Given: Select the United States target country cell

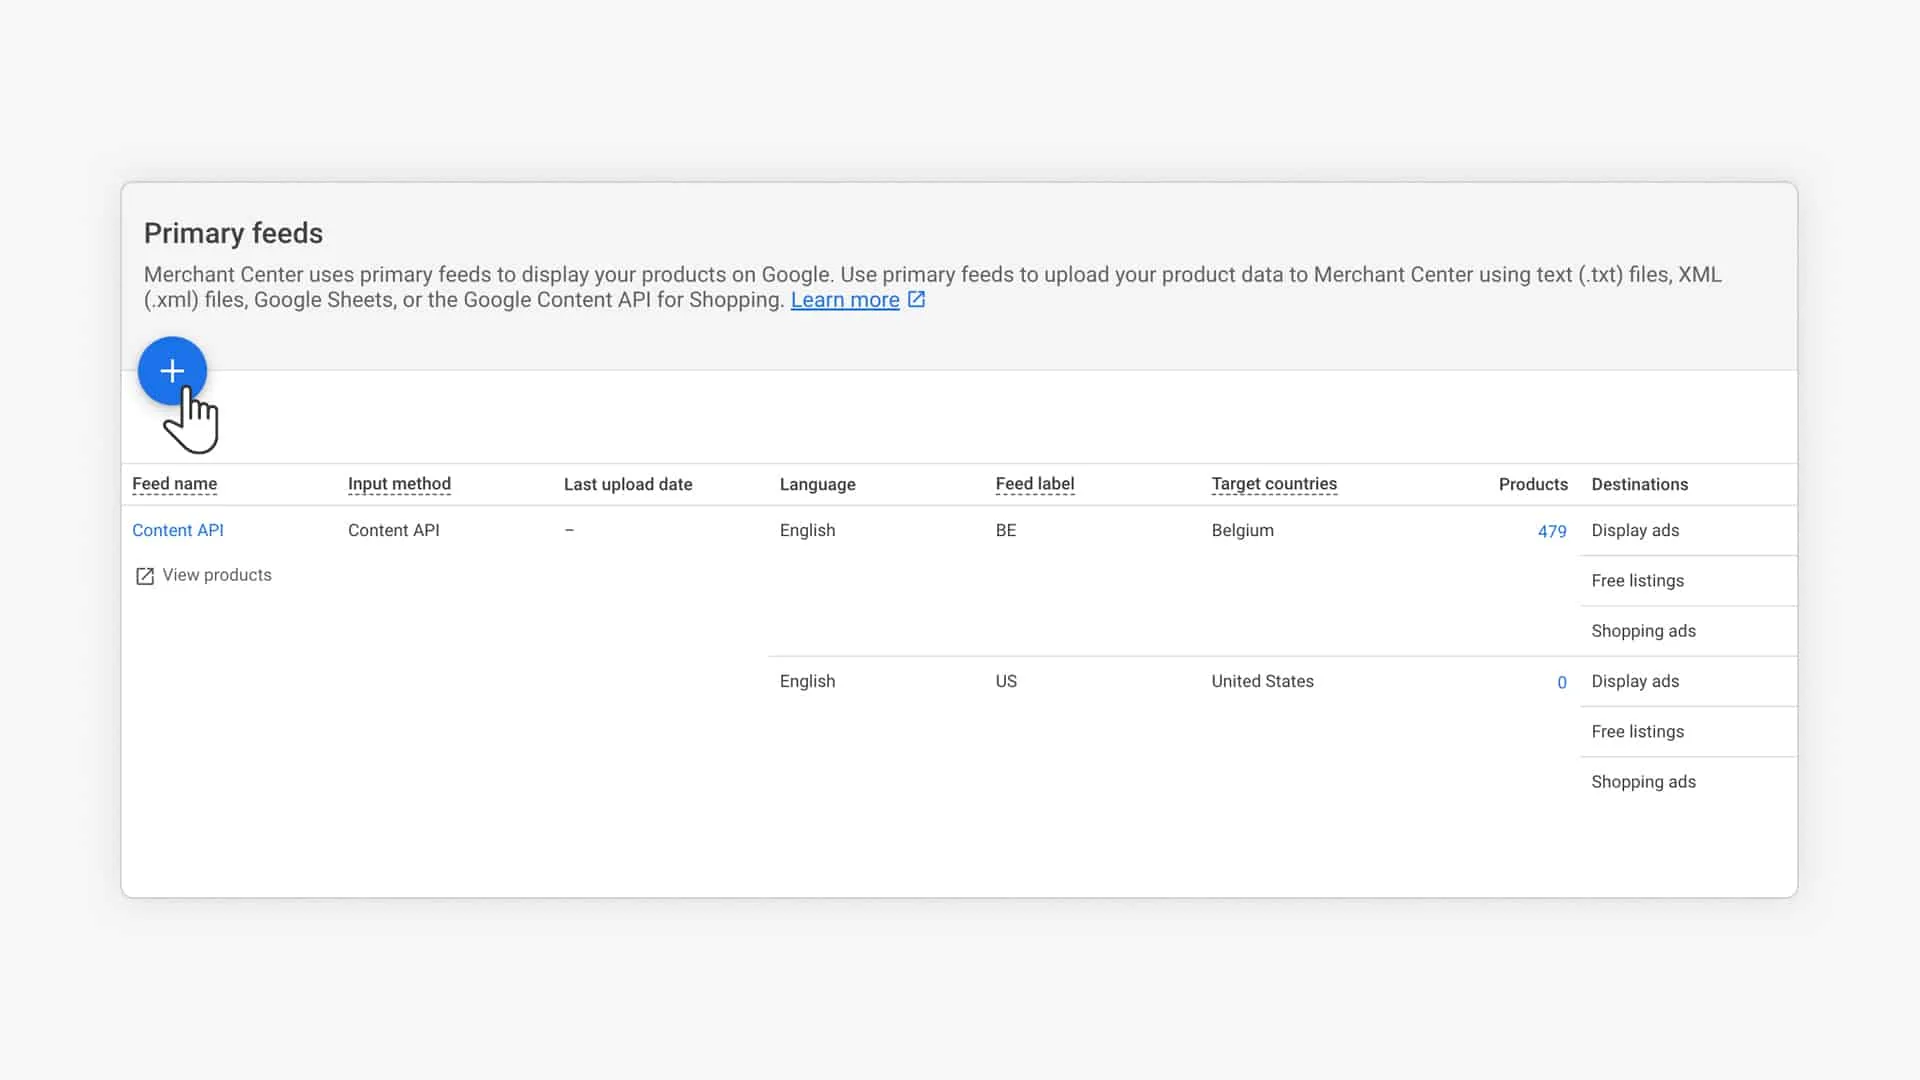Looking at the screenshot, I should [x=1262, y=681].
